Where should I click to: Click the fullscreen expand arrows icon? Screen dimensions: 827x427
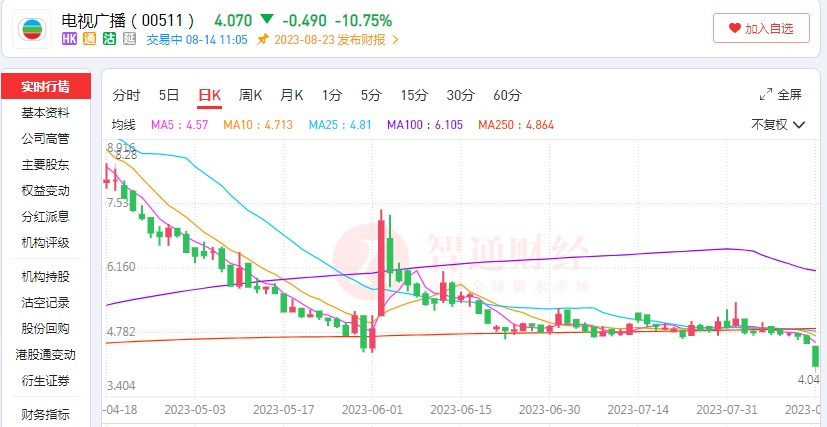coord(765,95)
